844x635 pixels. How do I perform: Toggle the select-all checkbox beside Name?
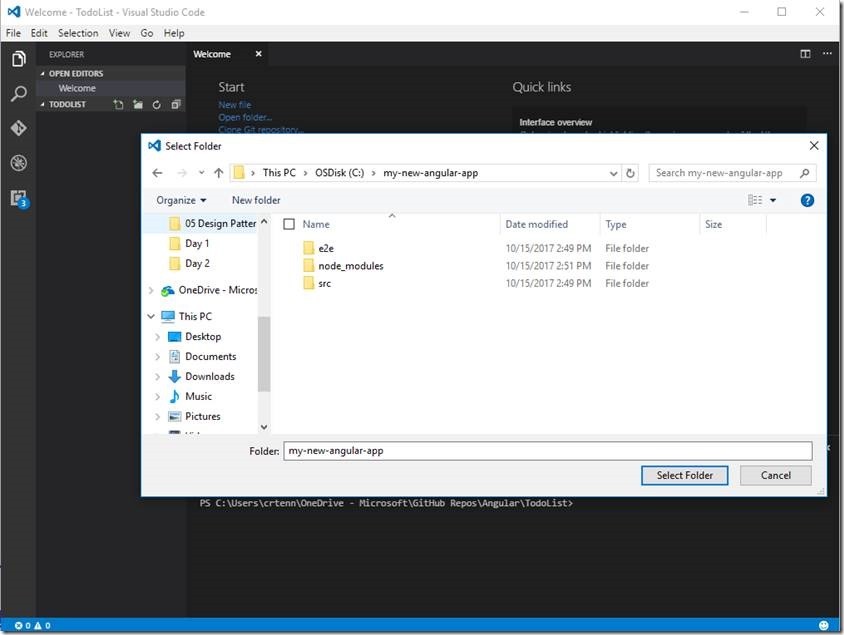[x=289, y=224]
